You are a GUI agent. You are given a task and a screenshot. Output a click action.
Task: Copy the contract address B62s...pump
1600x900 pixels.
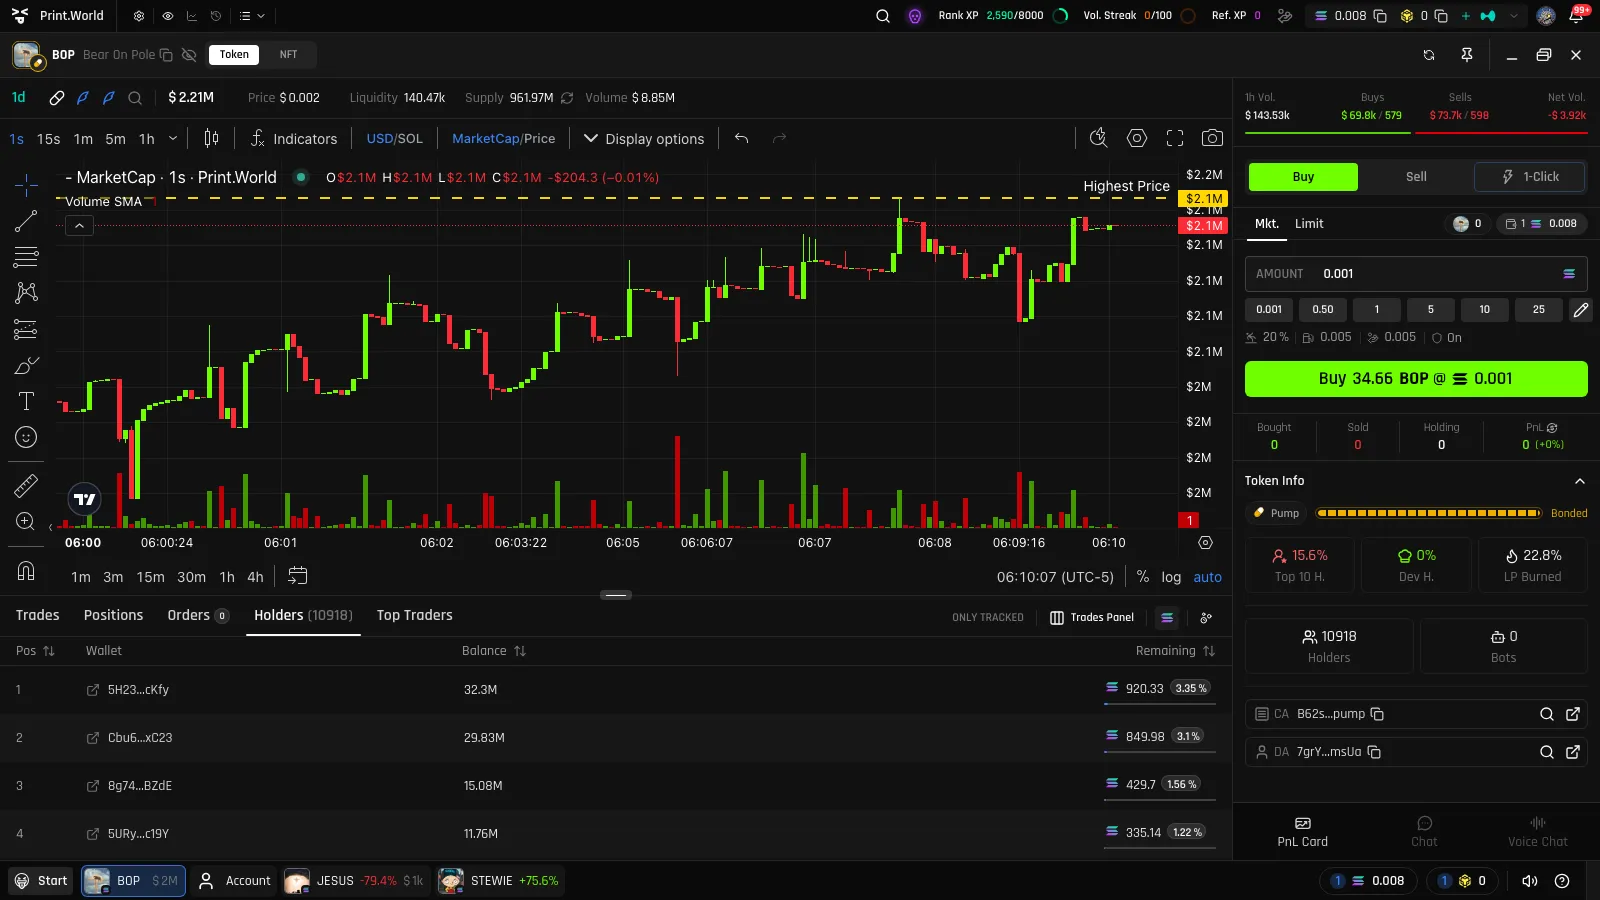point(1377,714)
